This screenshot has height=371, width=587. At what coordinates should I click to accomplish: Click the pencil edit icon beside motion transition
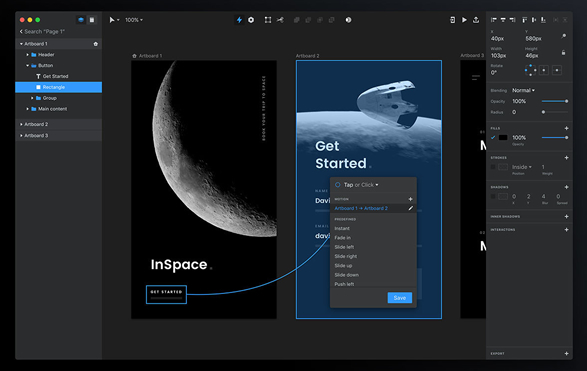[x=411, y=208]
